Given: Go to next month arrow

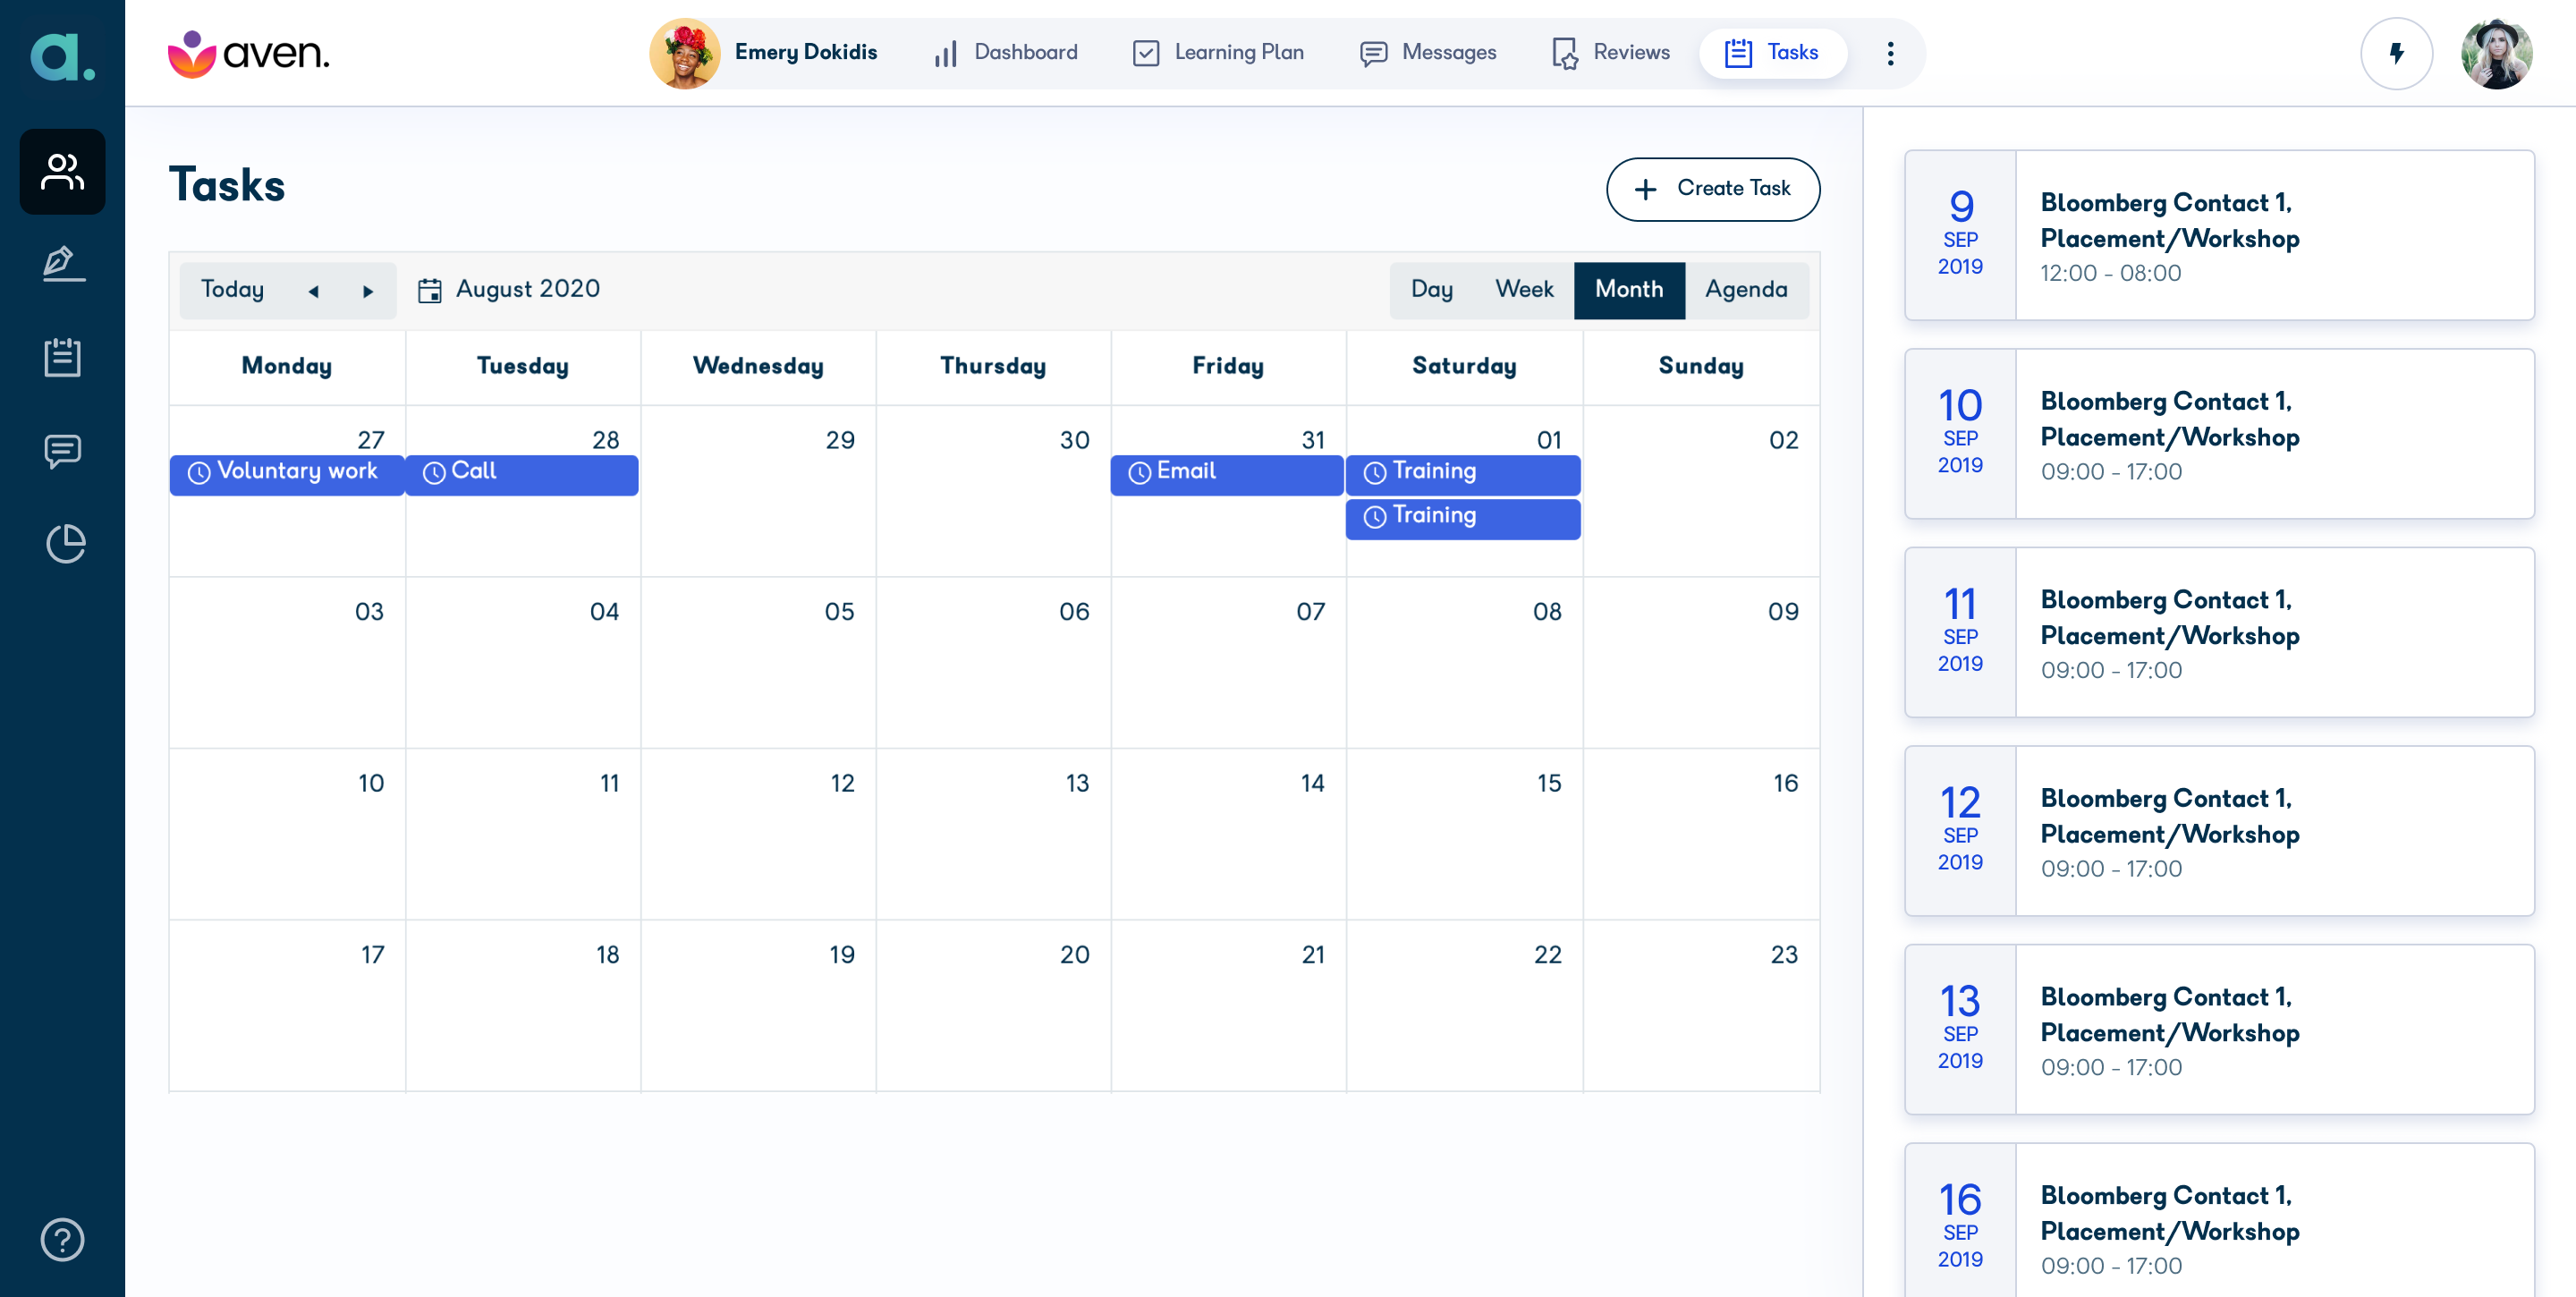Looking at the screenshot, I should [x=367, y=291].
